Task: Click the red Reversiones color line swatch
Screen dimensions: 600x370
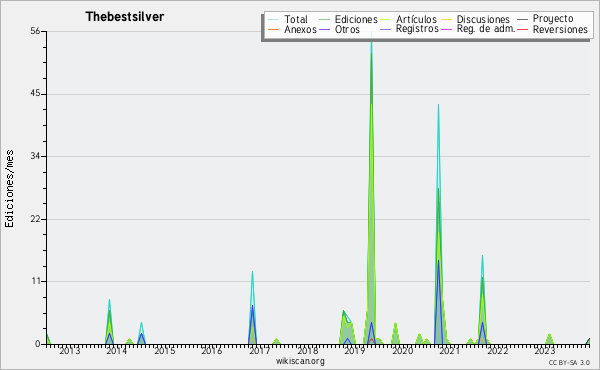Action: tap(522, 29)
